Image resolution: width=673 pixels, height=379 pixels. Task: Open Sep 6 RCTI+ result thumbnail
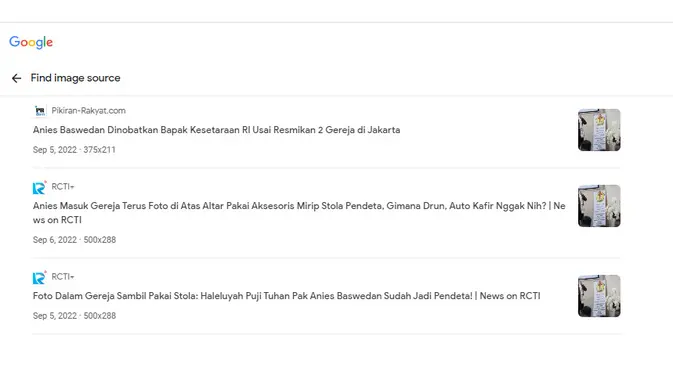coord(599,206)
